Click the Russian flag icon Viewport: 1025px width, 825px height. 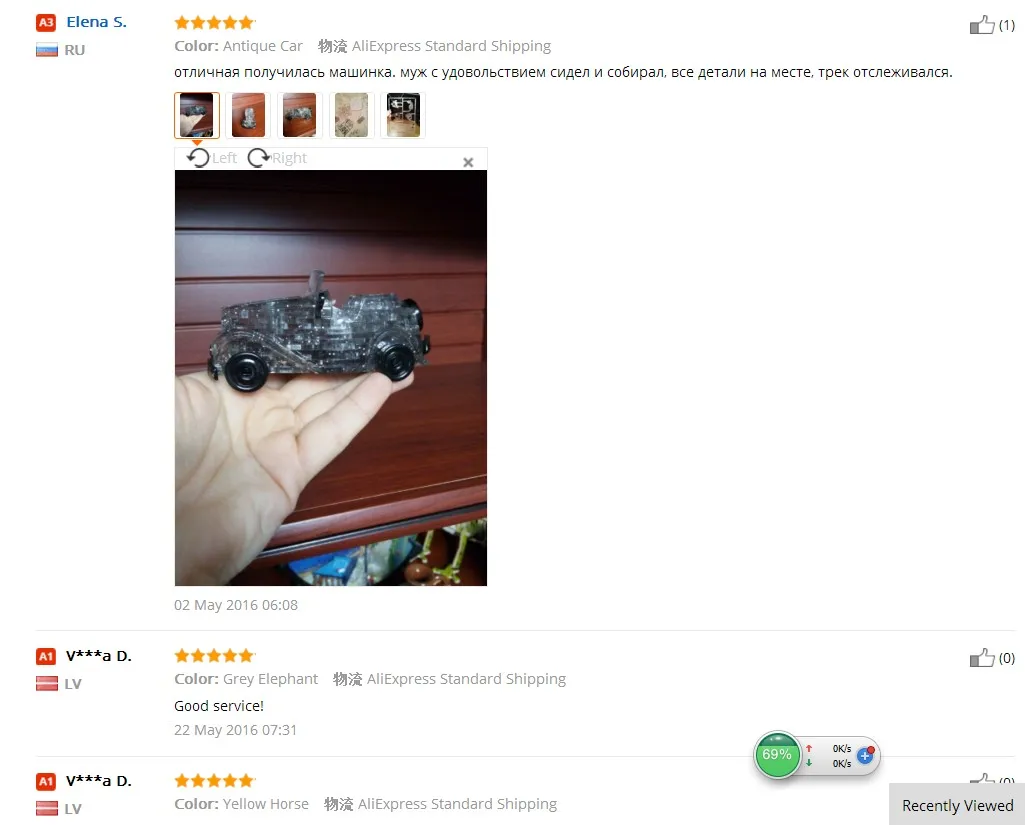coord(46,50)
